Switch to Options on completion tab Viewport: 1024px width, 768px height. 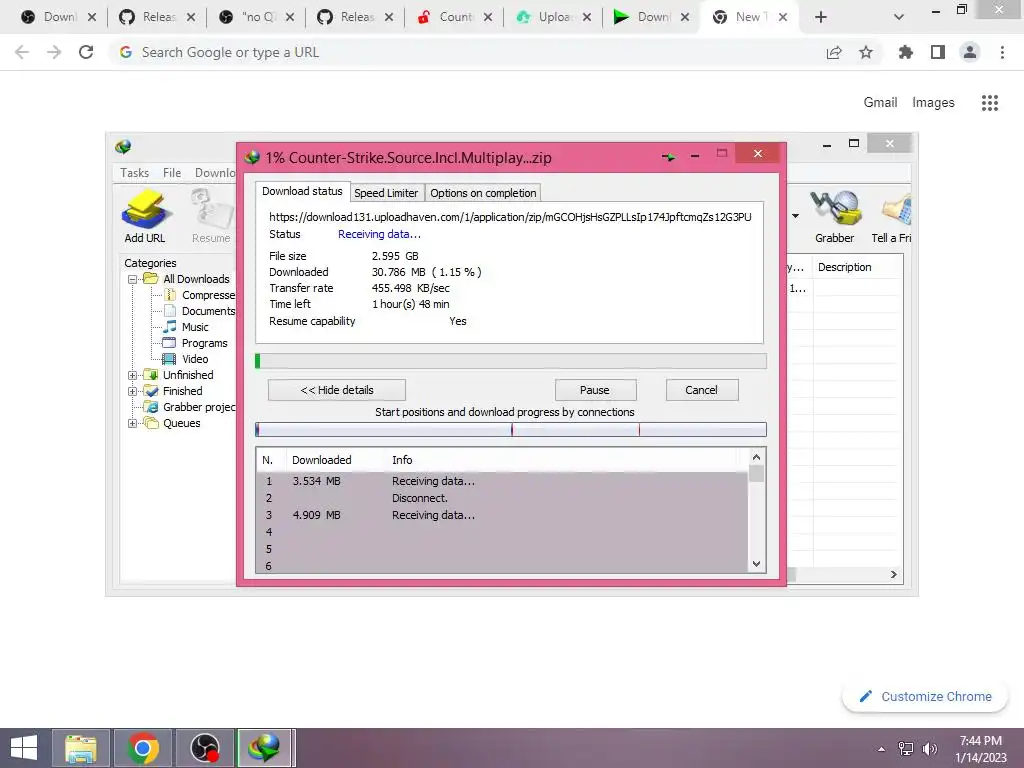coord(483,193)
